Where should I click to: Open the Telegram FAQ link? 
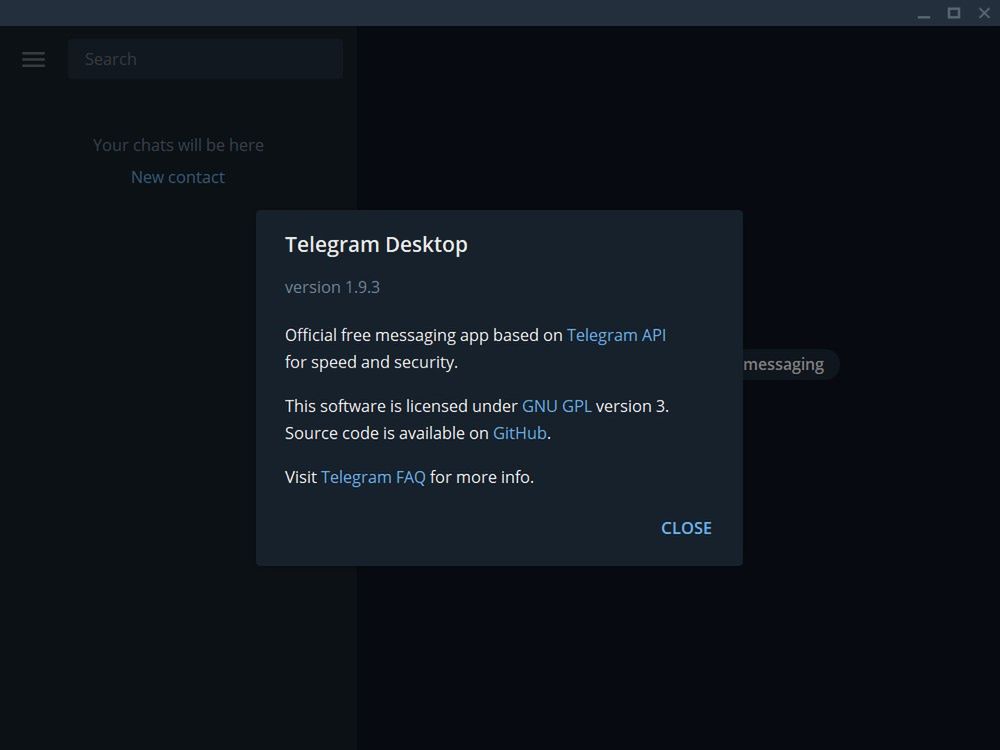(373, 477)
